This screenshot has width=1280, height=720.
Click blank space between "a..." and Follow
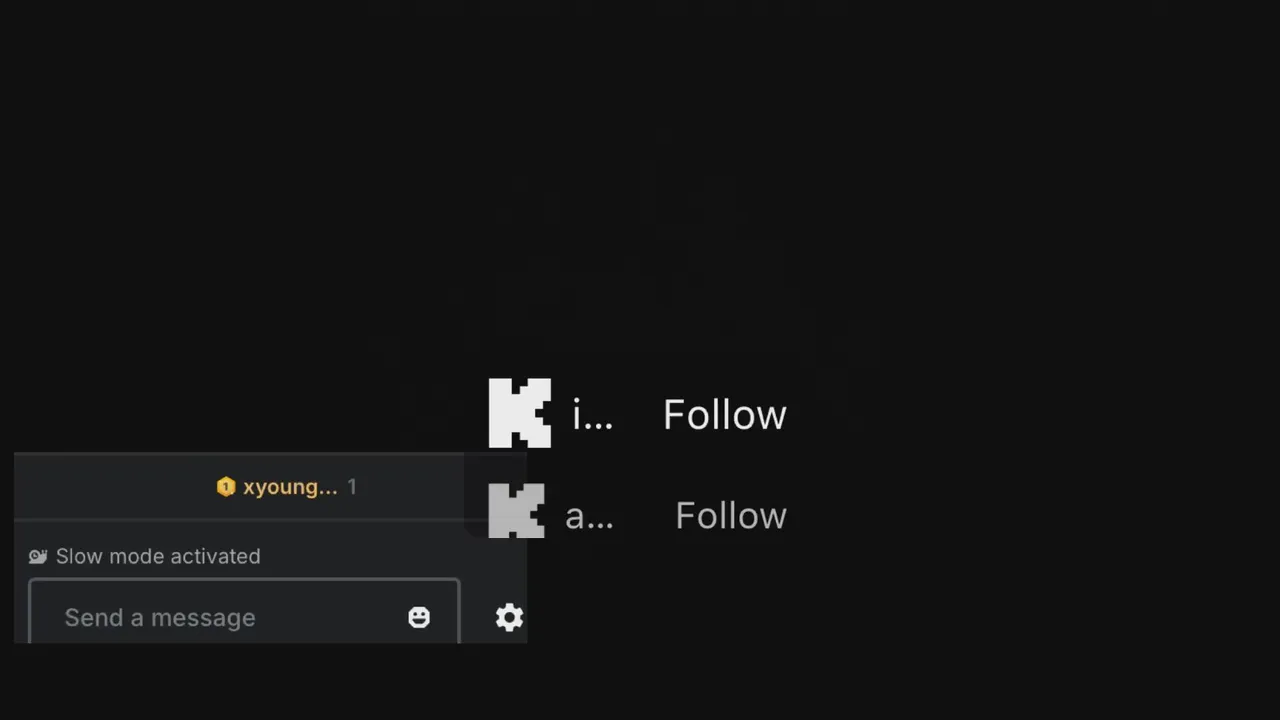[644, 516]
